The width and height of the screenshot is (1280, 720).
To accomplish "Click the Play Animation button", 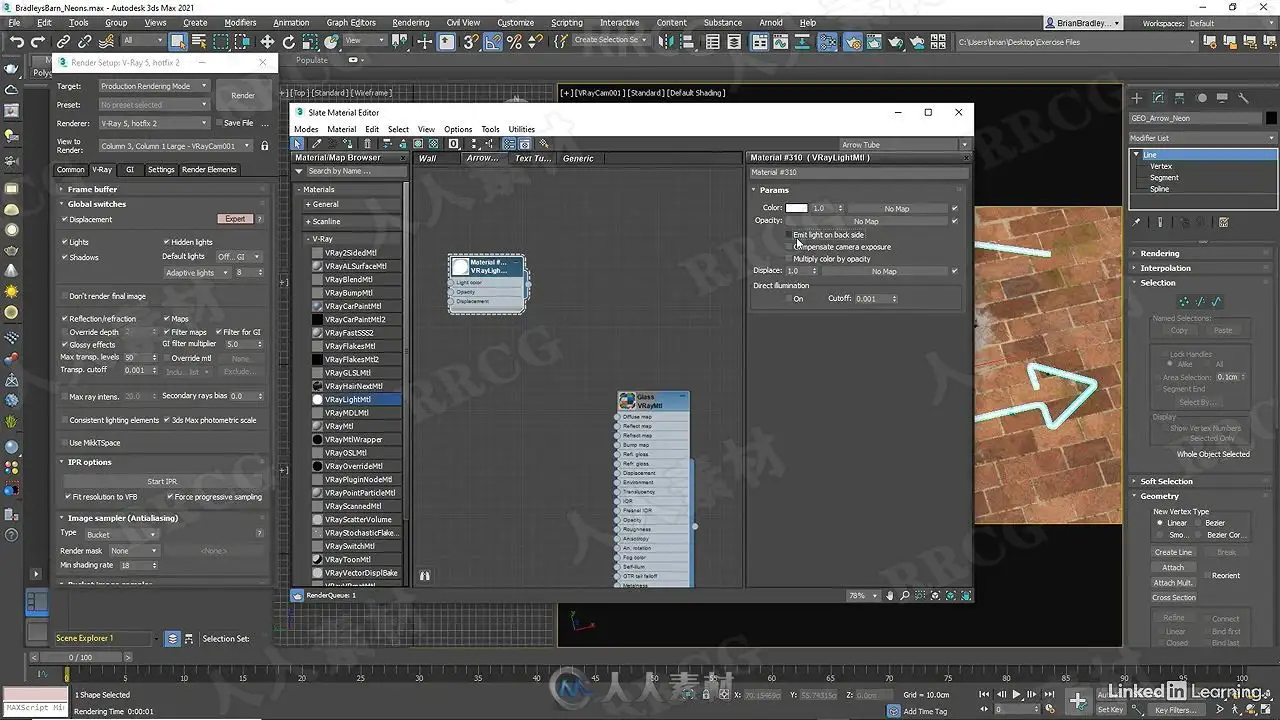I will point(1017,694).
